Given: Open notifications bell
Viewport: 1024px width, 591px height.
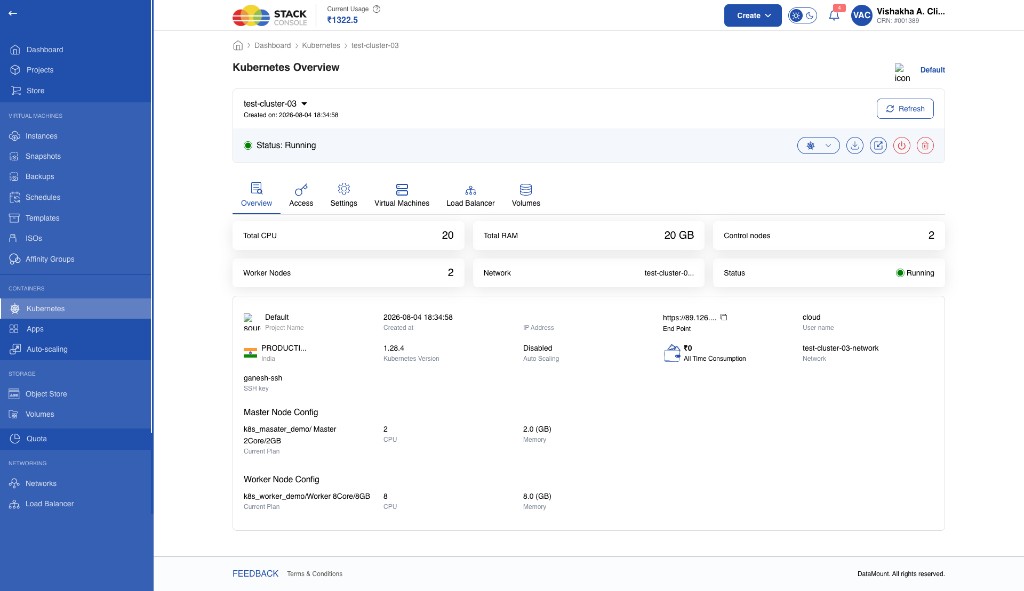Looking at the screenshot, I should (x=834, y=15).
